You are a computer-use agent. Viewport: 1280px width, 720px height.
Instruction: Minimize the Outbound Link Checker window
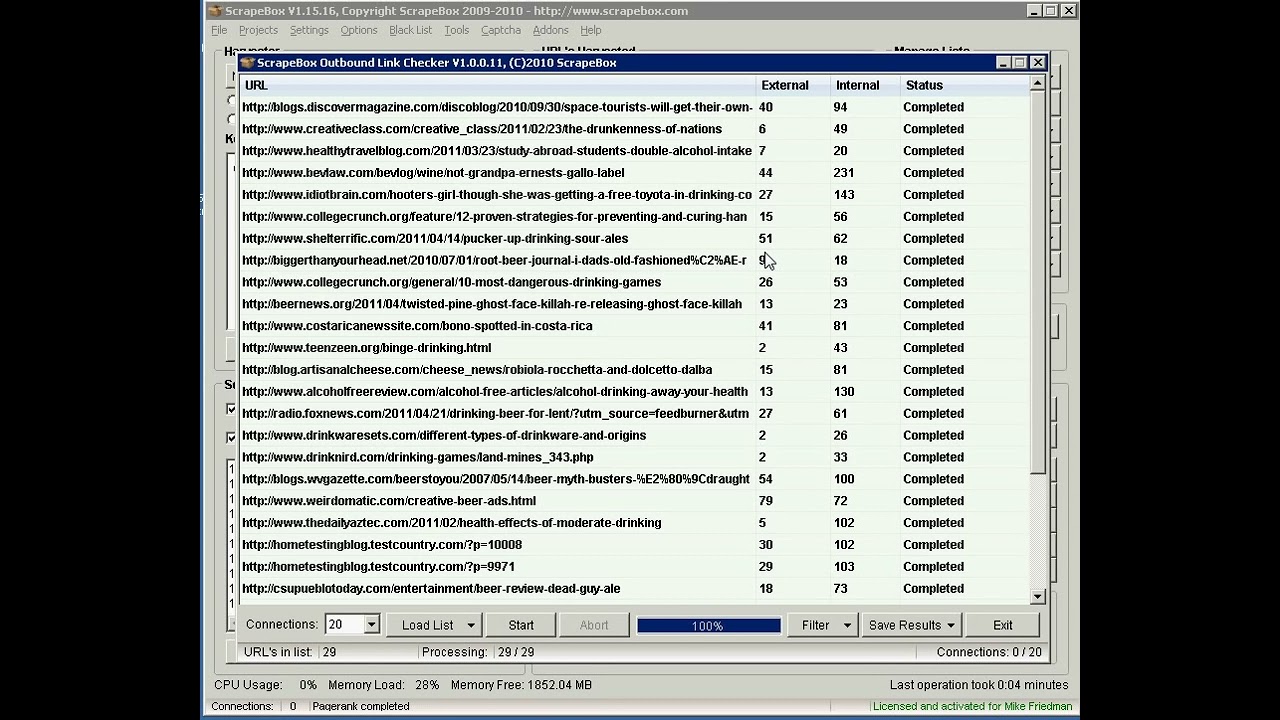(1003, 63)
